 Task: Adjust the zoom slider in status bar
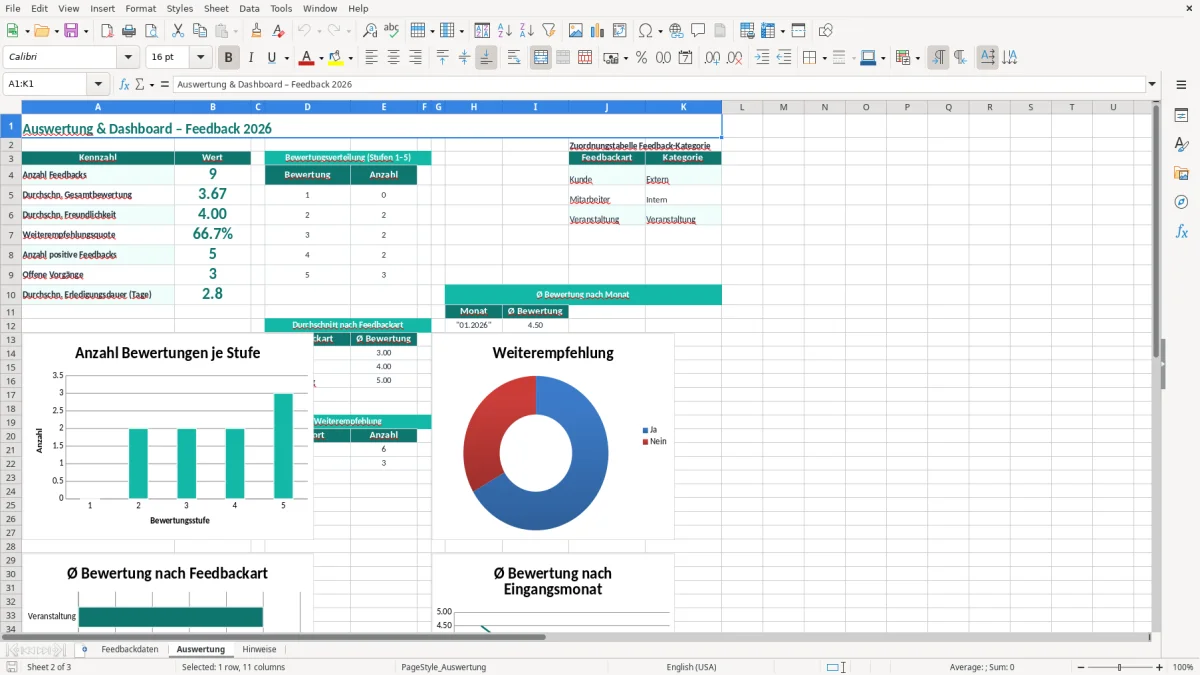click(x=1120, y=667)
